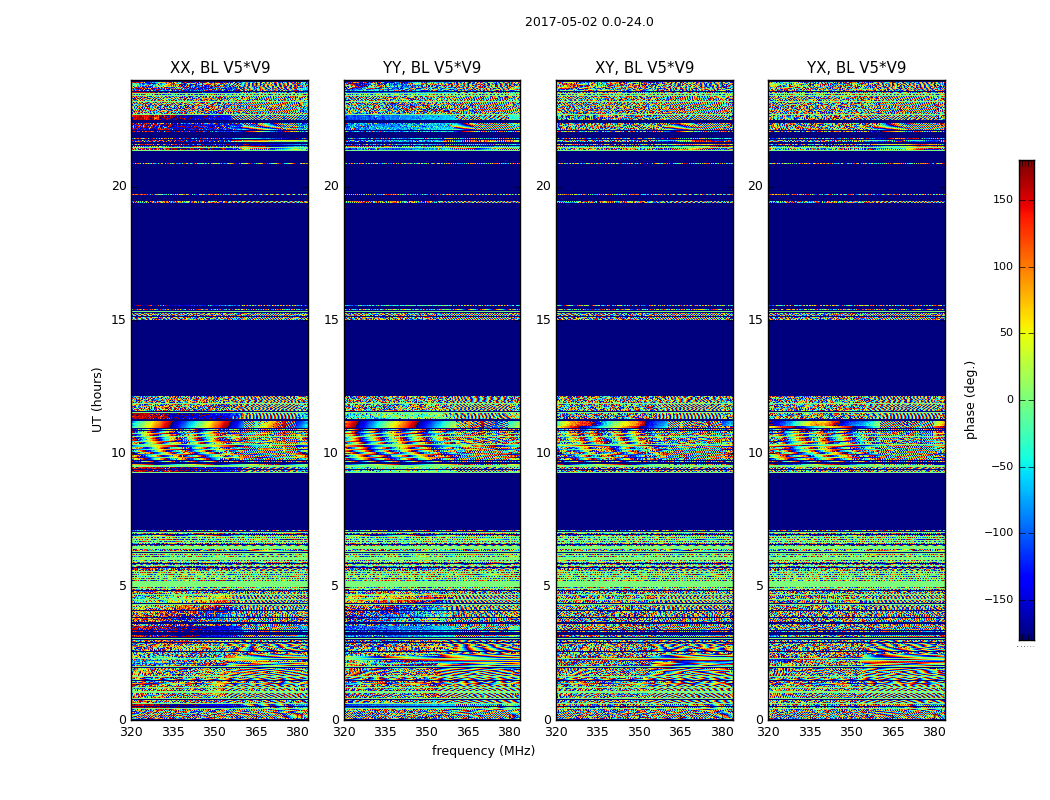Viewport: 1050px width, 800px height.
Task: Select the "YY, BL V5*V9" panel title
Action: (432, 68)
